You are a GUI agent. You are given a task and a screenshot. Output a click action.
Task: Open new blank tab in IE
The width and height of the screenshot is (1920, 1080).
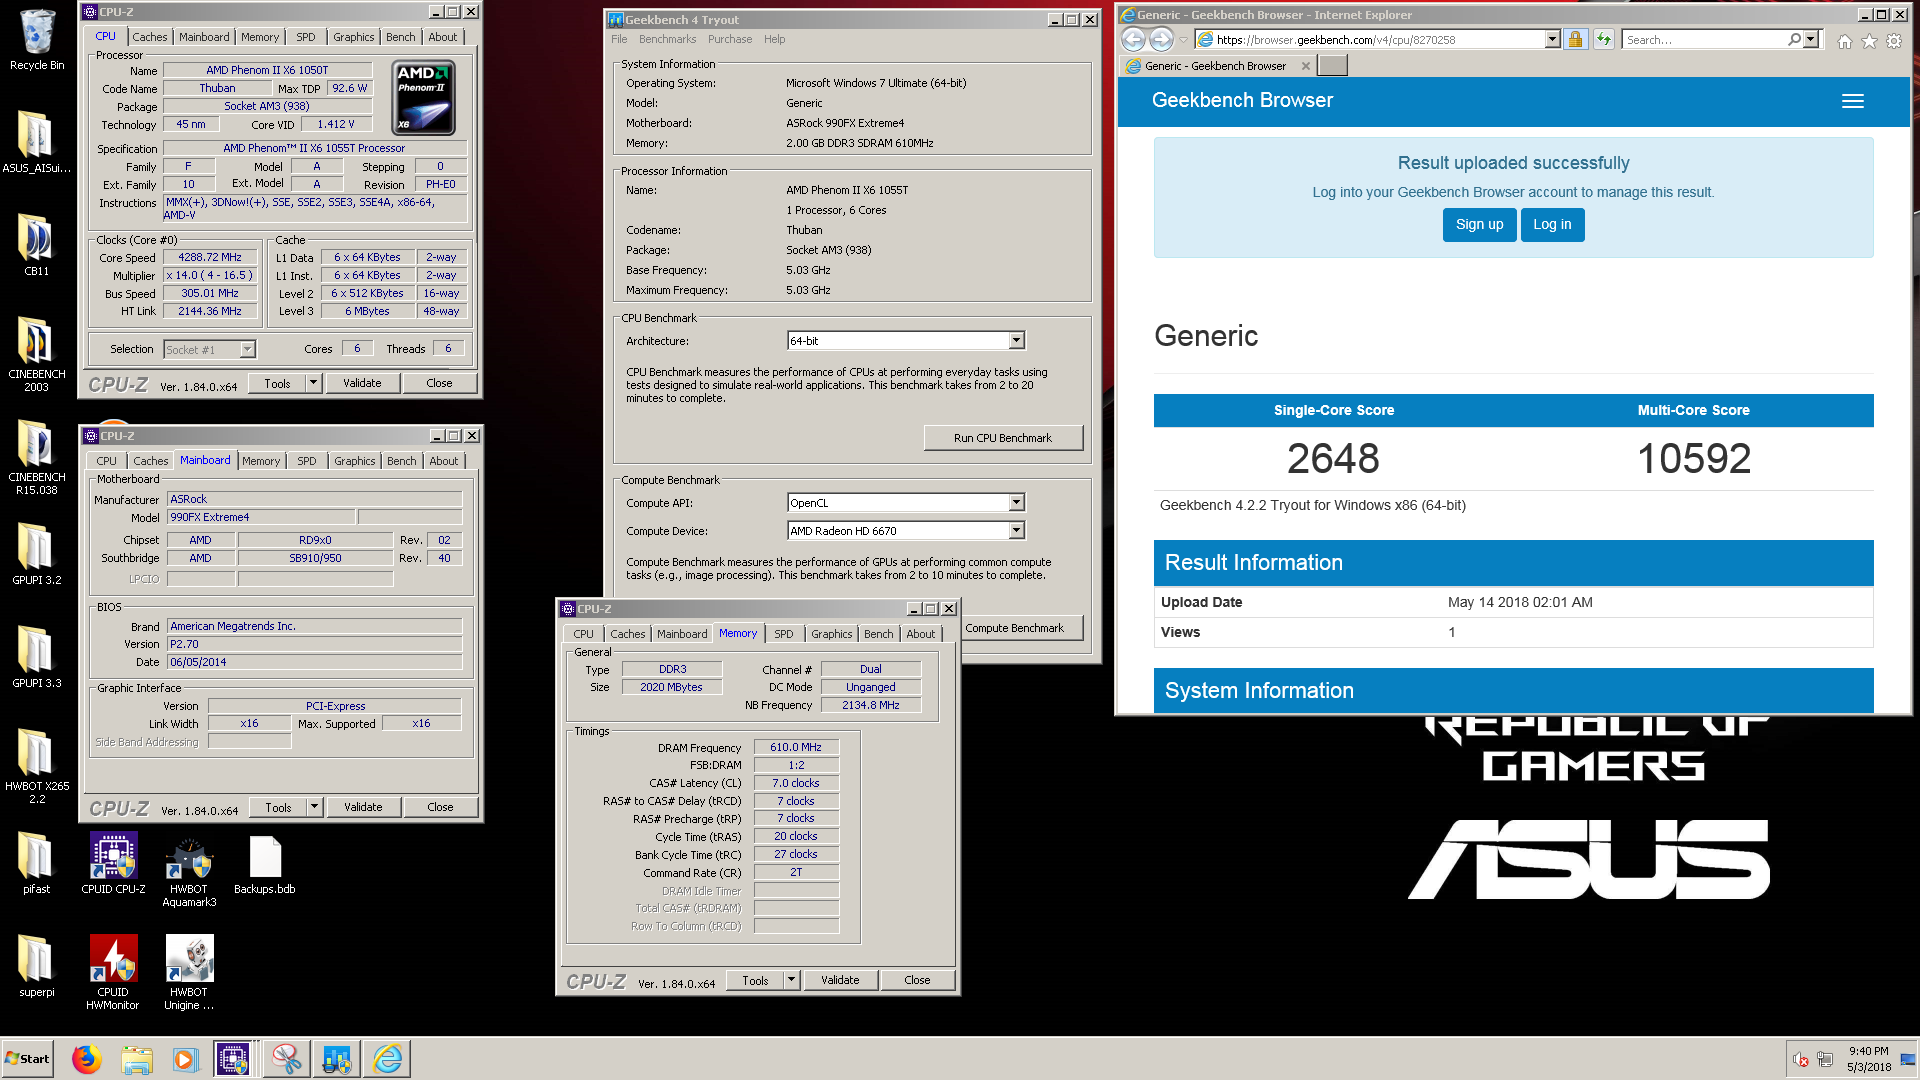pos(1332,66)
